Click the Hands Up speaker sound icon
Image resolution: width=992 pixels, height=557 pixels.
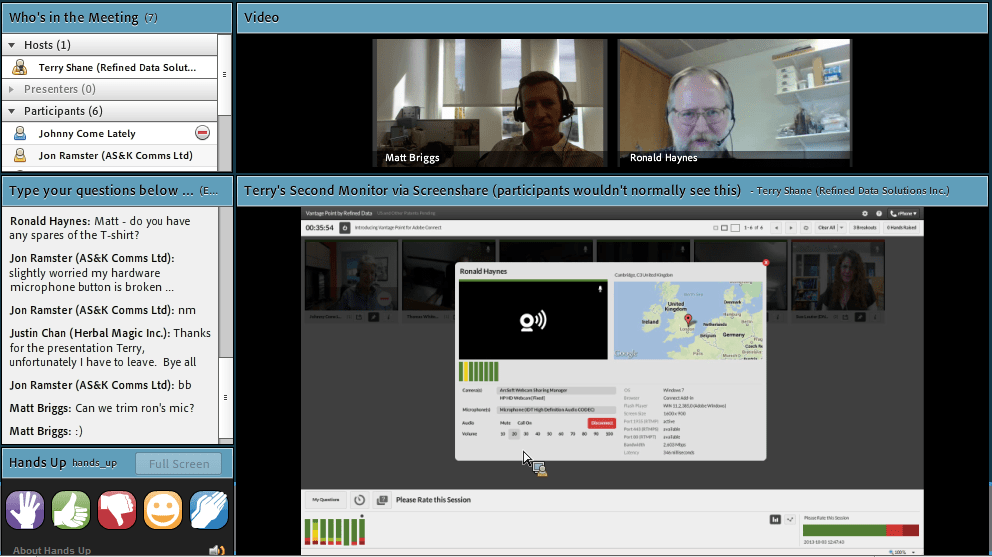(216, 551)
